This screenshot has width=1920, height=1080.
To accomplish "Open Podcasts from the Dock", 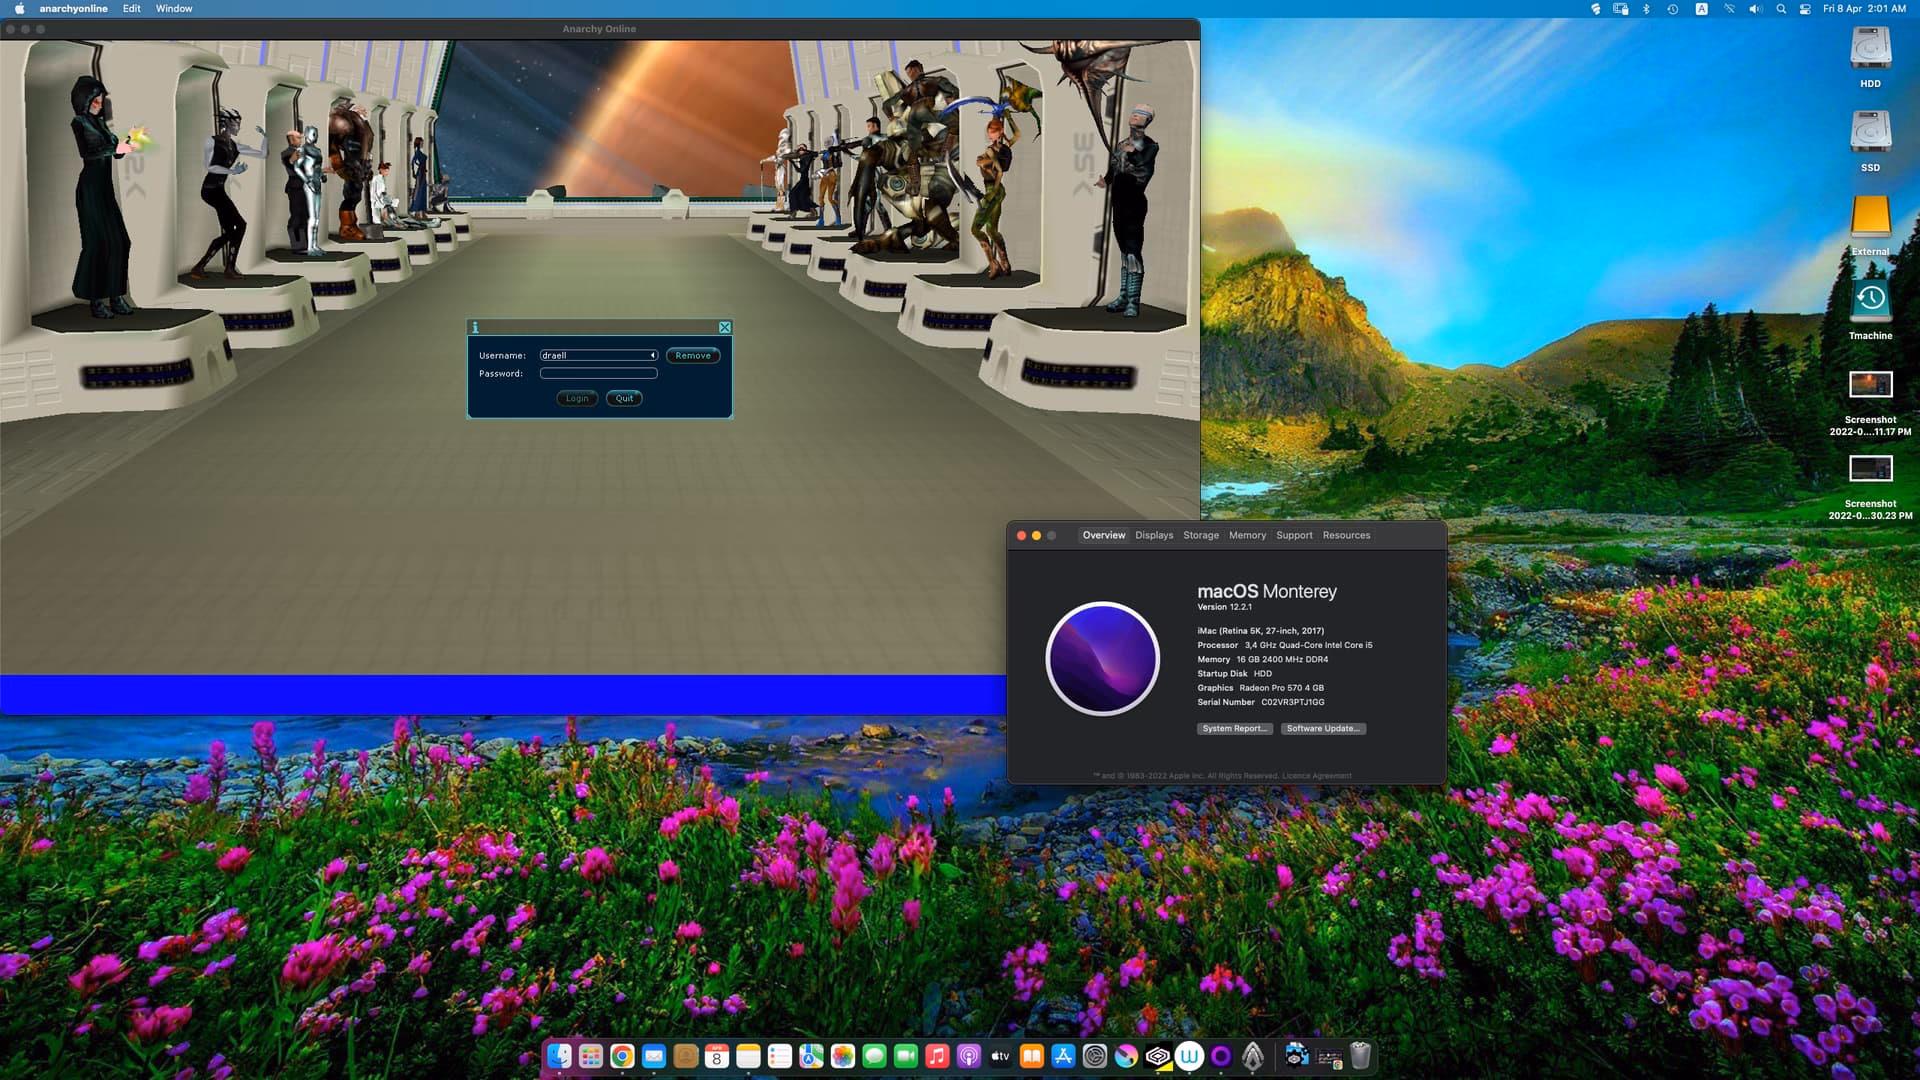I will coord(969,1056).
